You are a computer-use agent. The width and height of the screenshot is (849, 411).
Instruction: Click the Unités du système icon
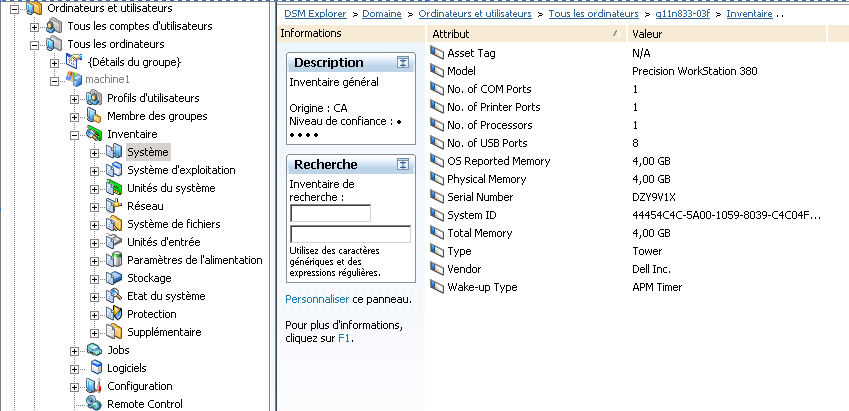pyautogui.click(x=114, y=188)
